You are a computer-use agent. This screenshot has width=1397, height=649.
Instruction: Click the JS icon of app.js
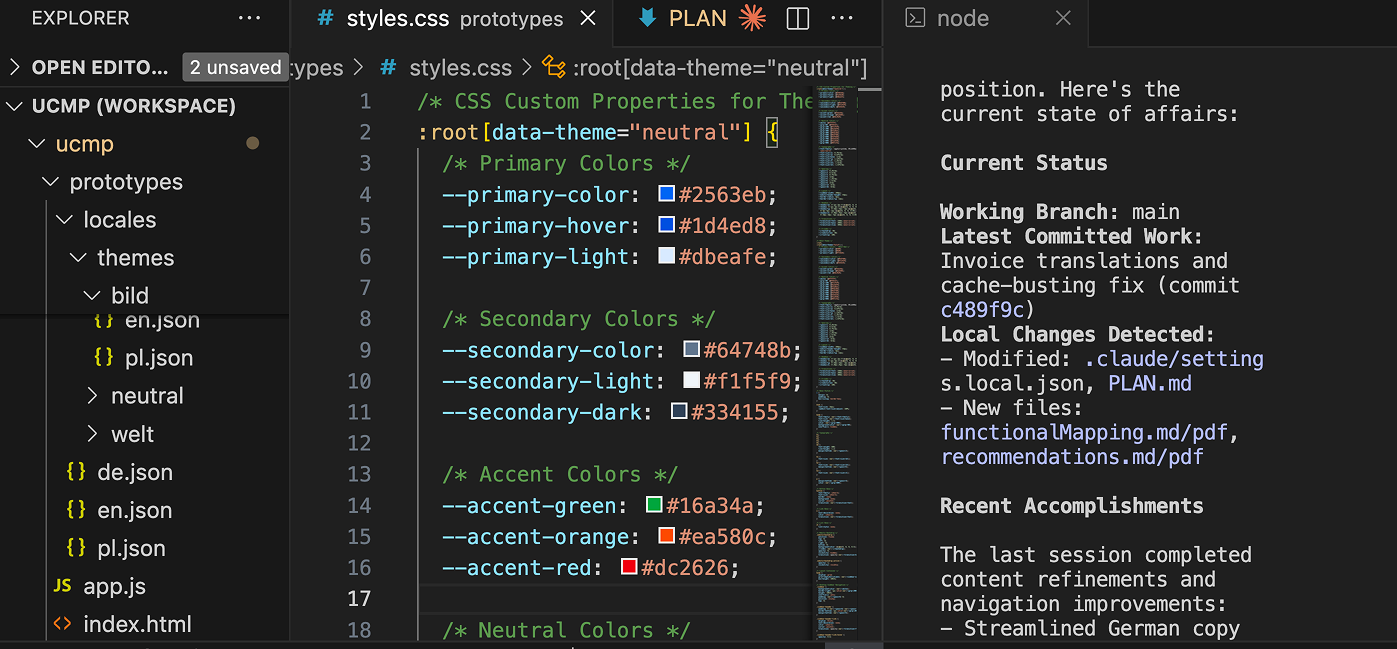[62, 586]
